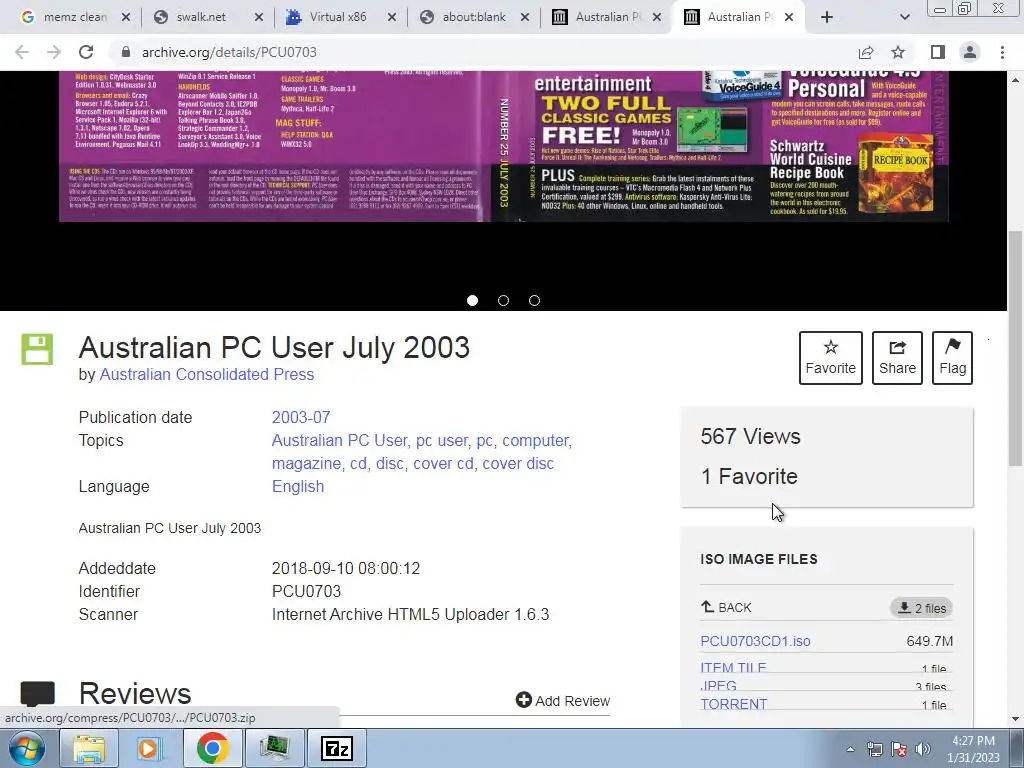Close the about:blank tab

tap(525, 17)
